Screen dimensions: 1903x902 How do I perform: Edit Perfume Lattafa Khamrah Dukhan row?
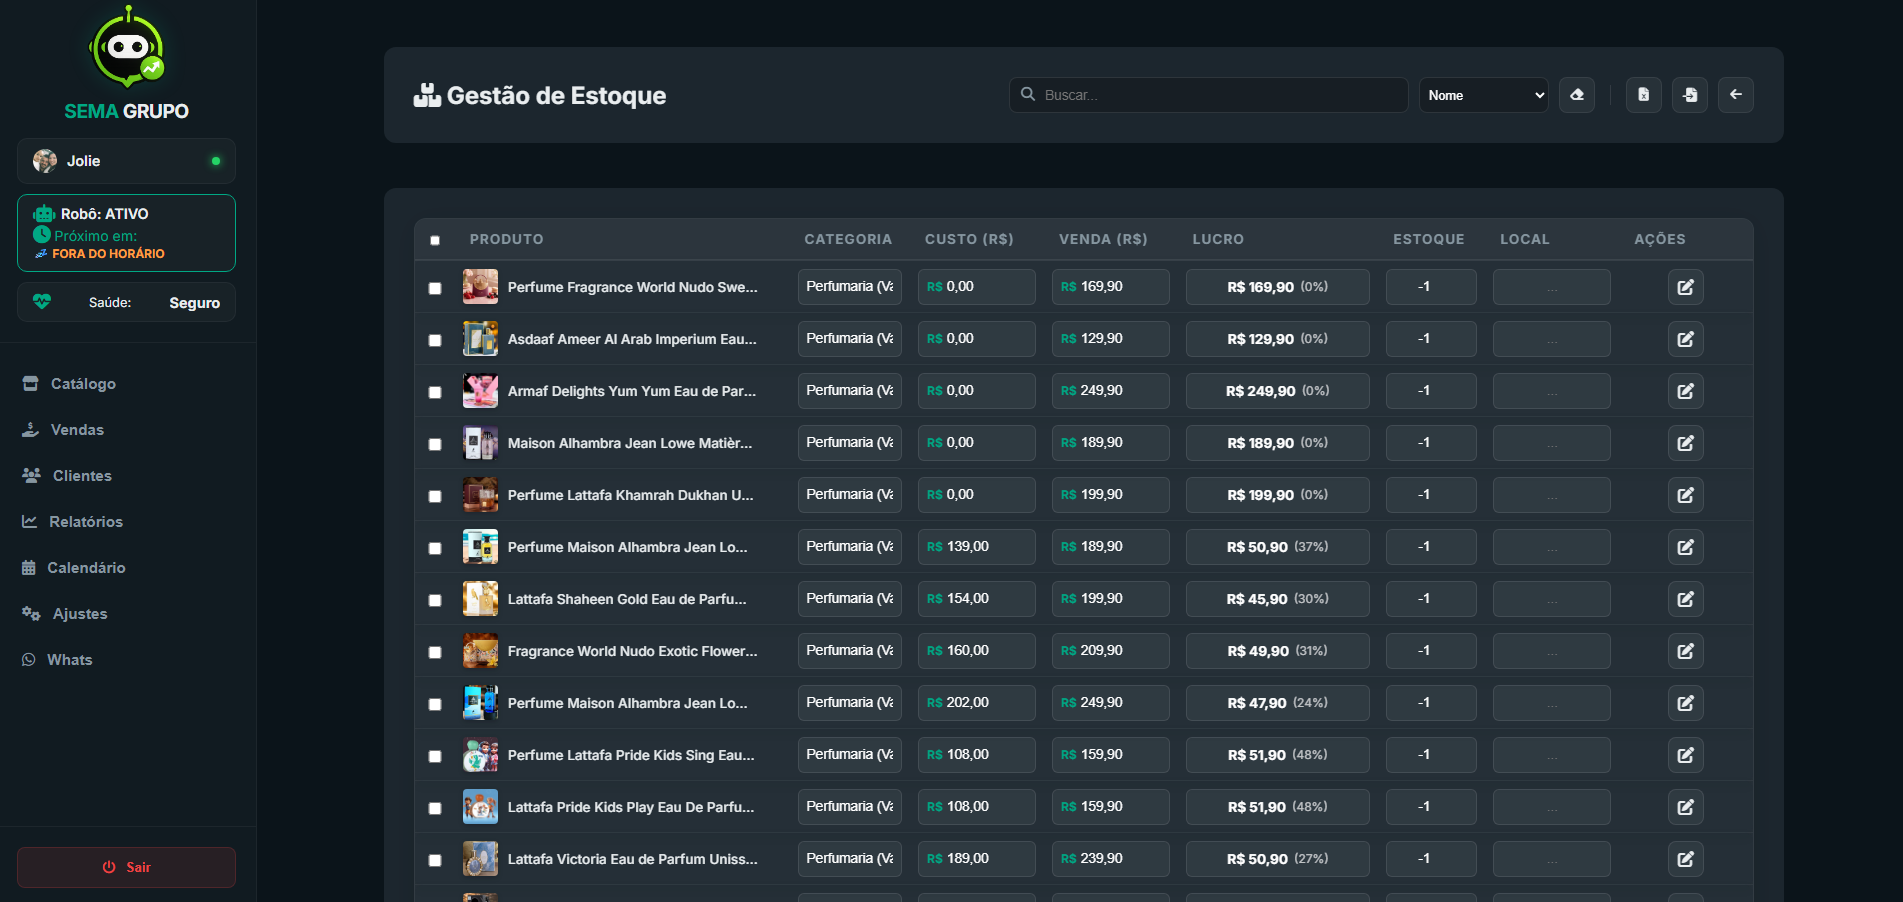click(x=1686, y=495)
